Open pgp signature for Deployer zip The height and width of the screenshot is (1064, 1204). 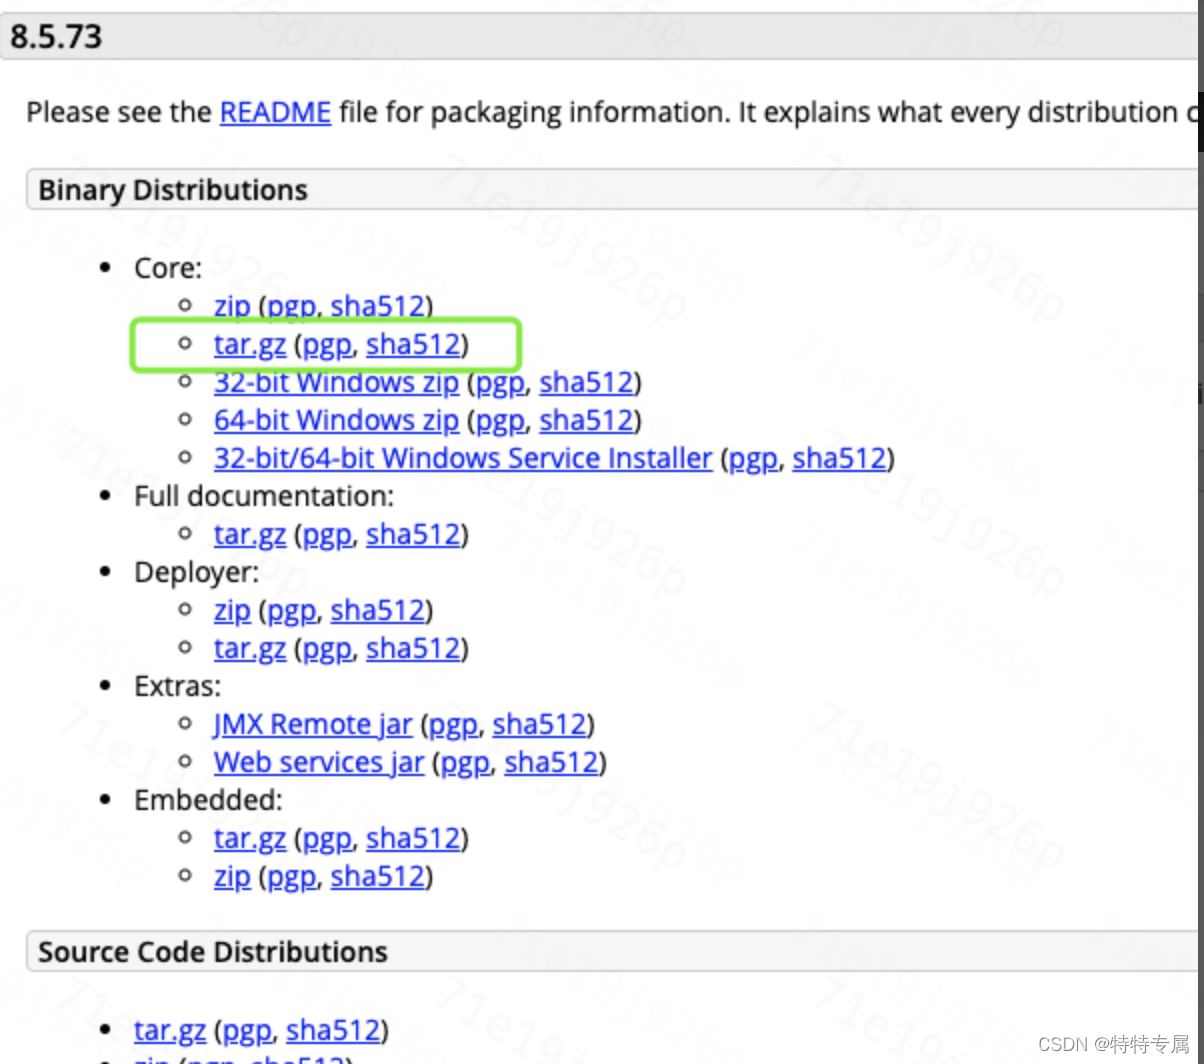tap(290, 610)
